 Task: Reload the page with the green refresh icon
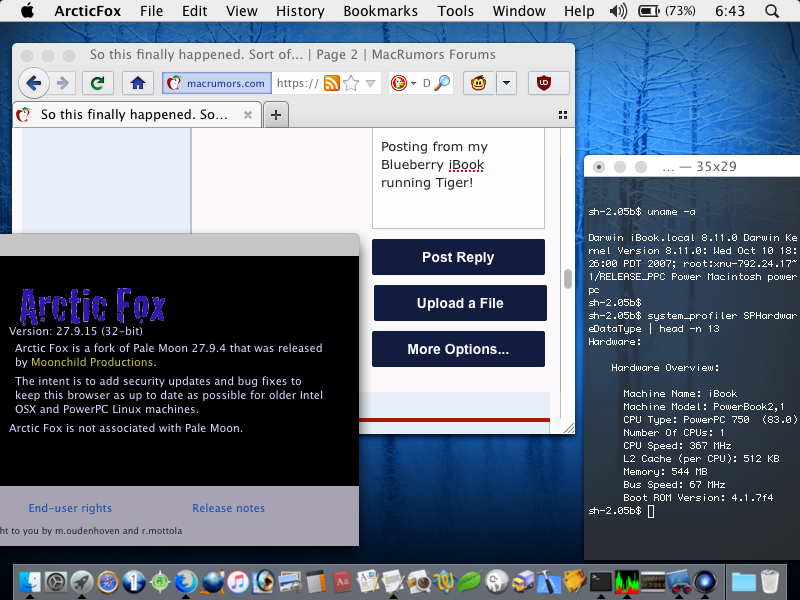[97, 83]
